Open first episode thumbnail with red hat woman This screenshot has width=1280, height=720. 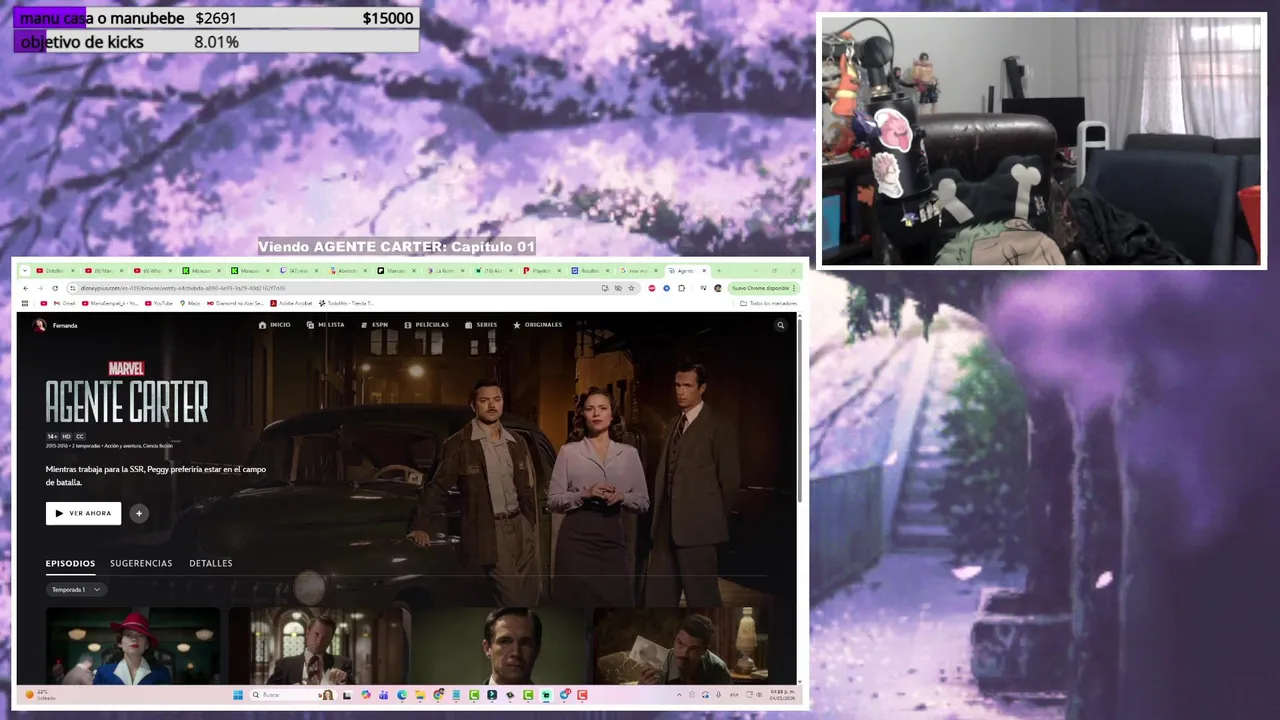pos(133,645)
